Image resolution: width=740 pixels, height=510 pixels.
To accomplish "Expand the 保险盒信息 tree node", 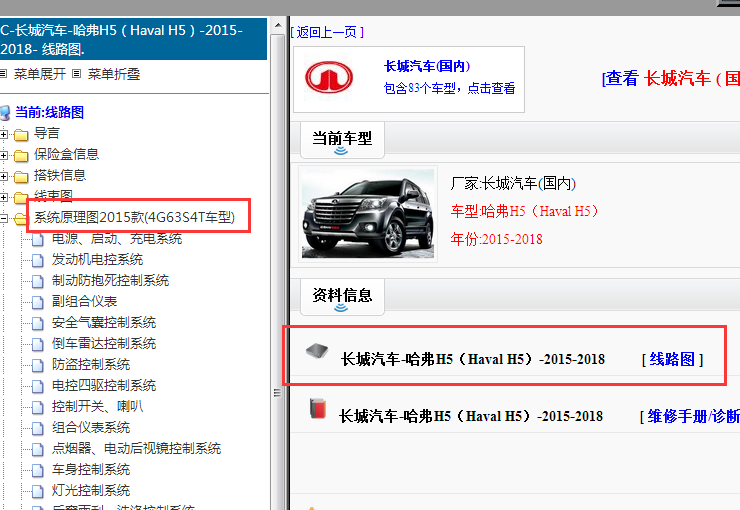I will click(4, 155).
